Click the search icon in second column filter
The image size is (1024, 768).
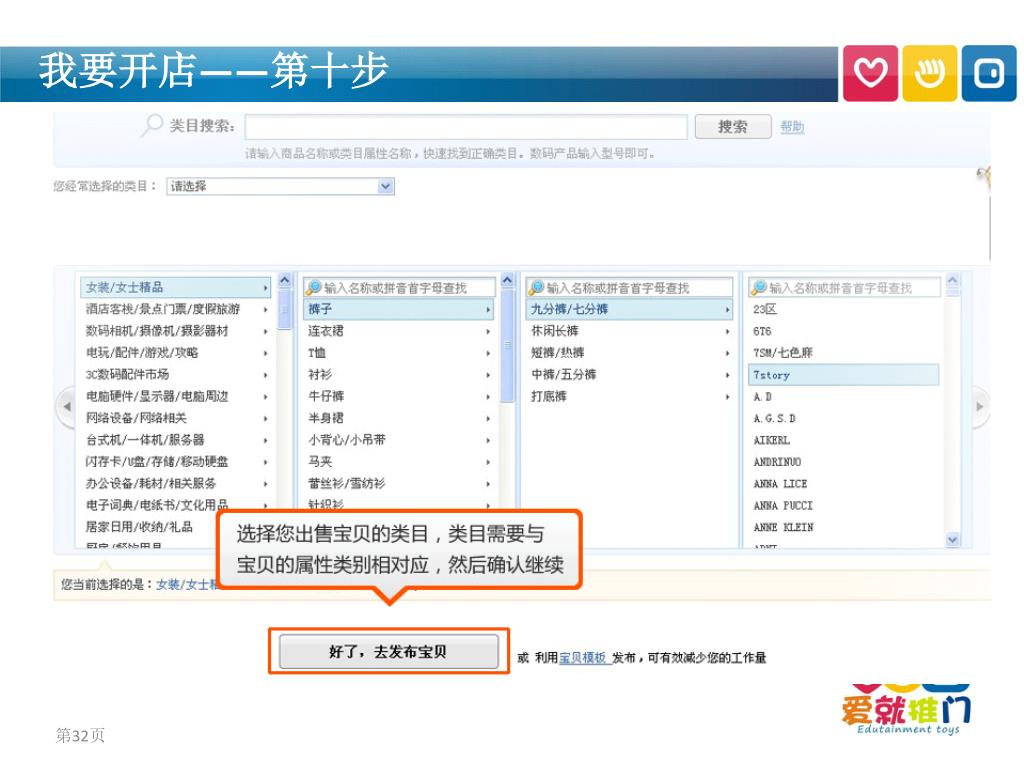pyautogui.click(x=313, y=287)
